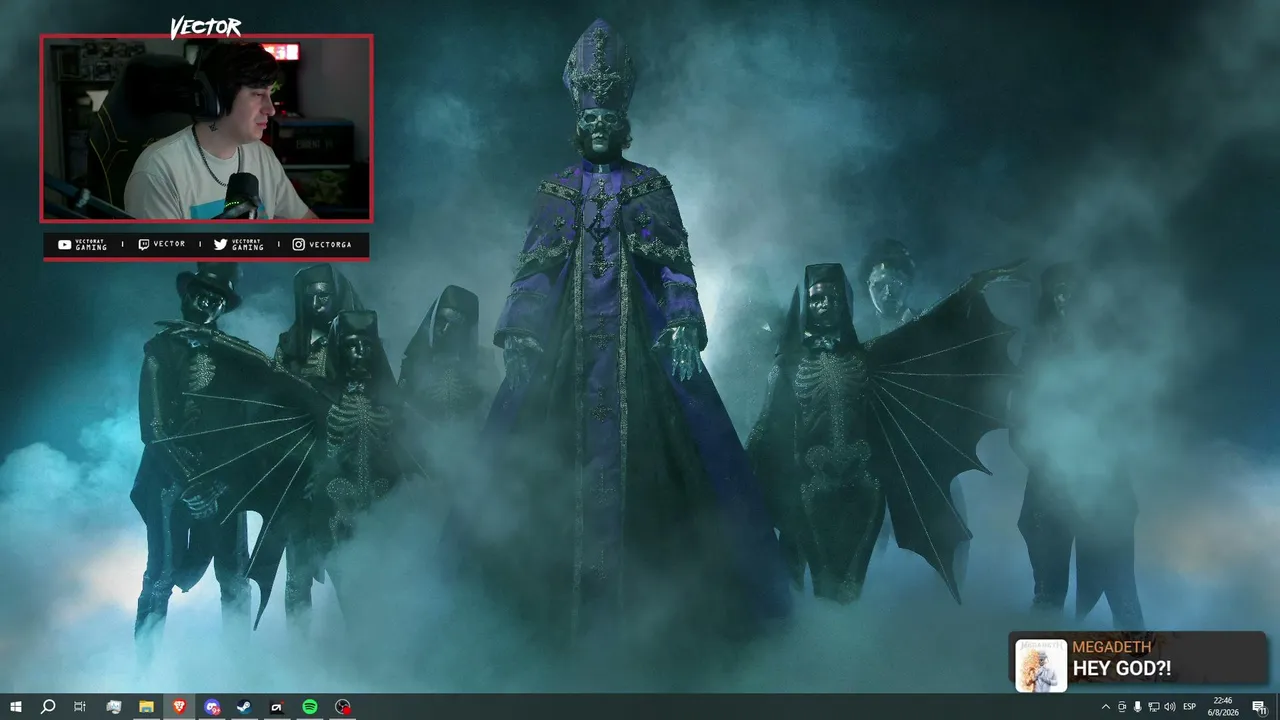
Task: Open Discord with the 9+ badge
Action: tap(212, 707)
